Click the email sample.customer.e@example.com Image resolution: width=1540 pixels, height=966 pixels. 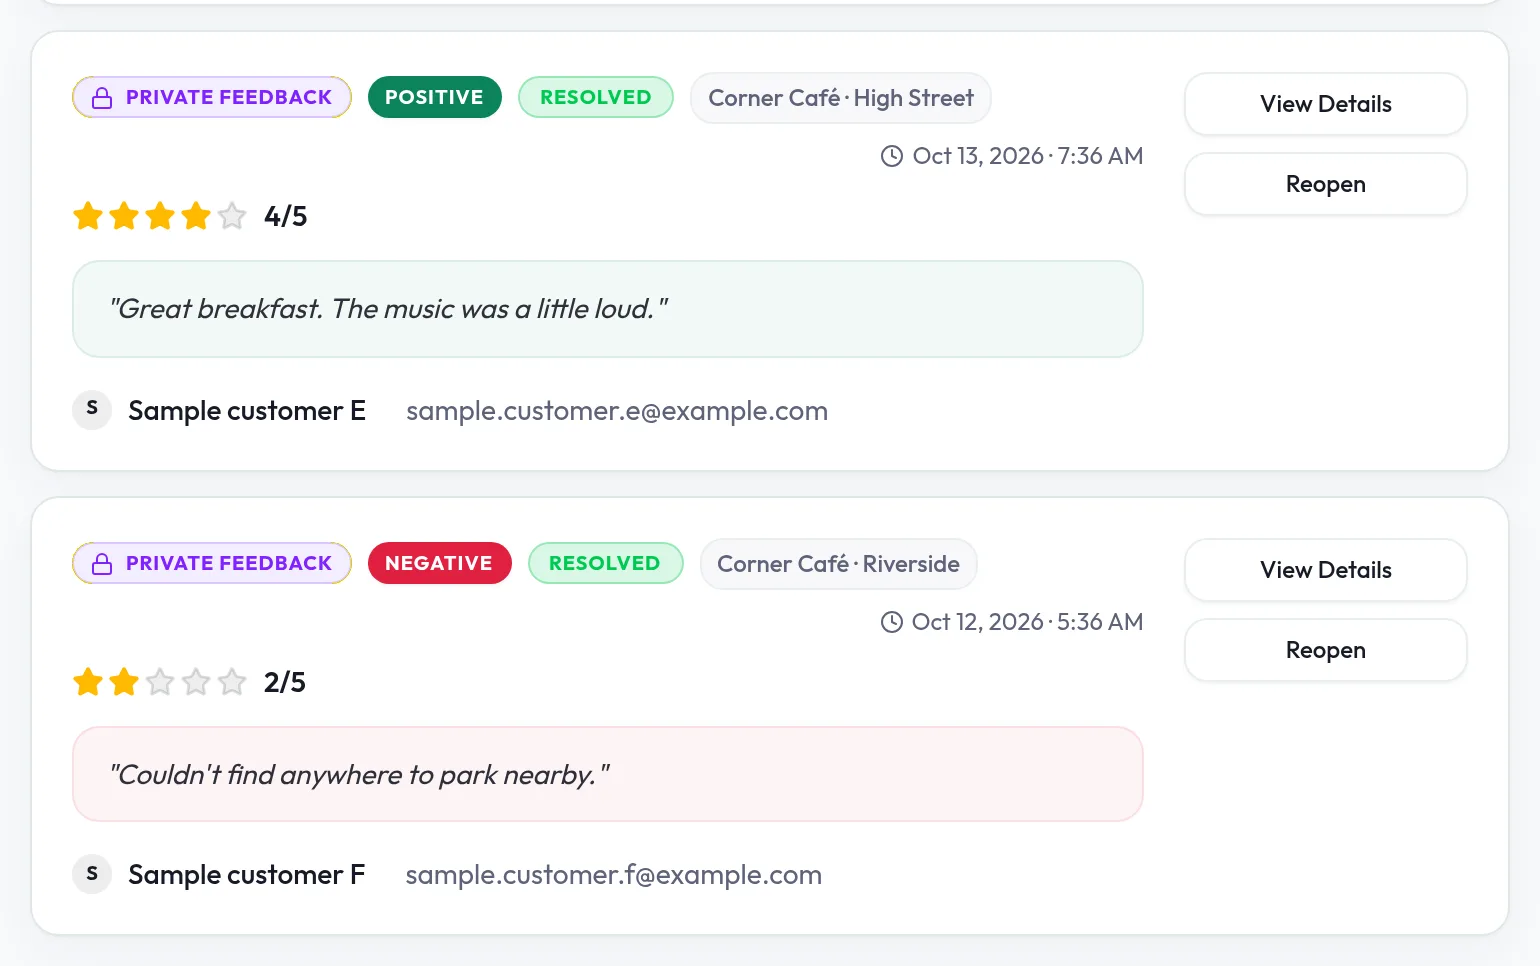pyautogui.click(x=616, y=411)
